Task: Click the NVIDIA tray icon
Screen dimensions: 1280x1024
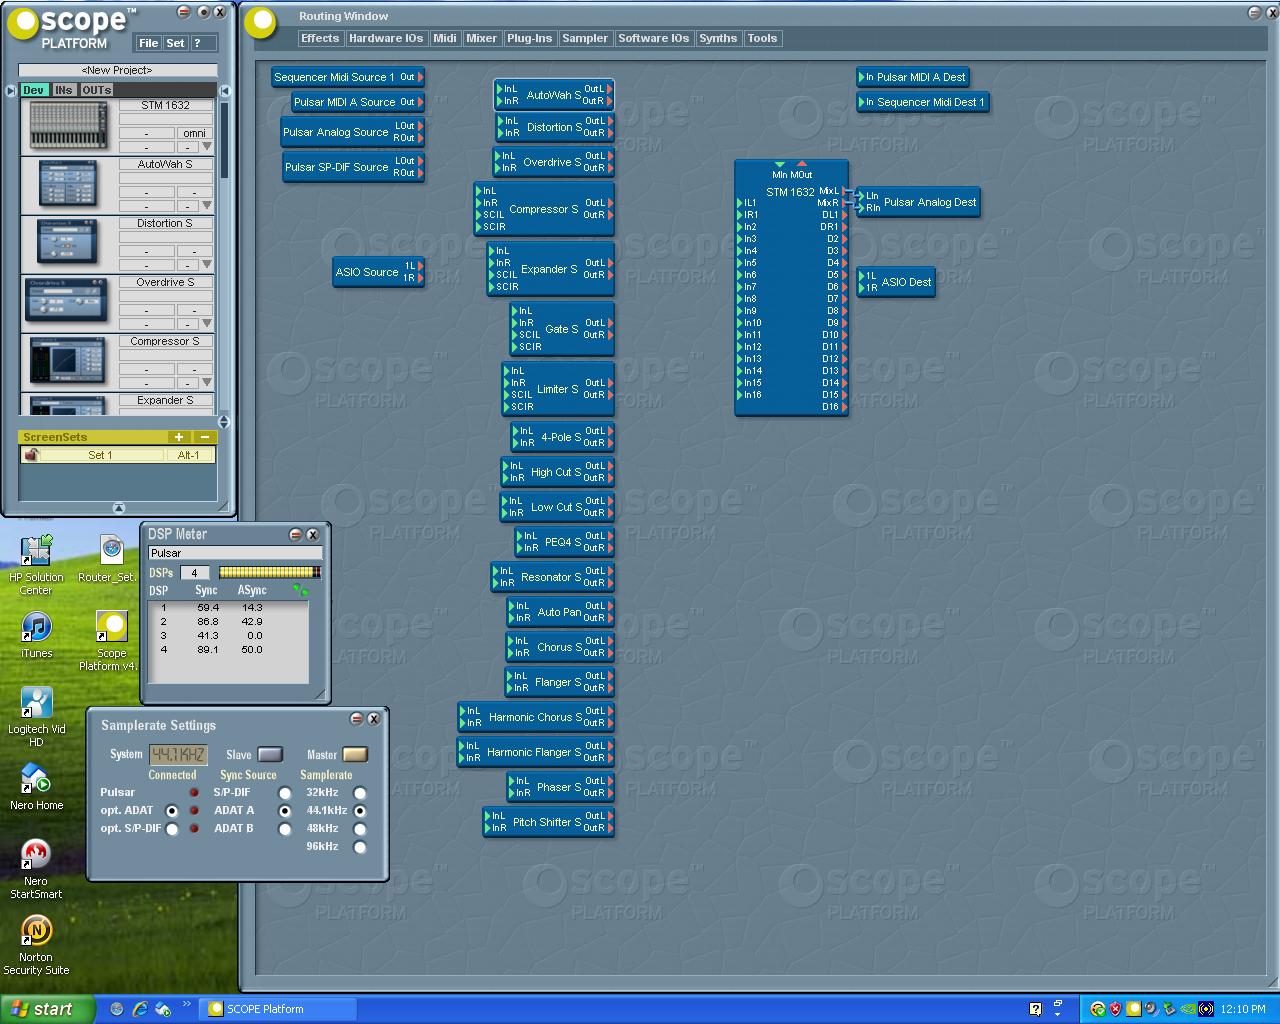Action: 1188,1009
